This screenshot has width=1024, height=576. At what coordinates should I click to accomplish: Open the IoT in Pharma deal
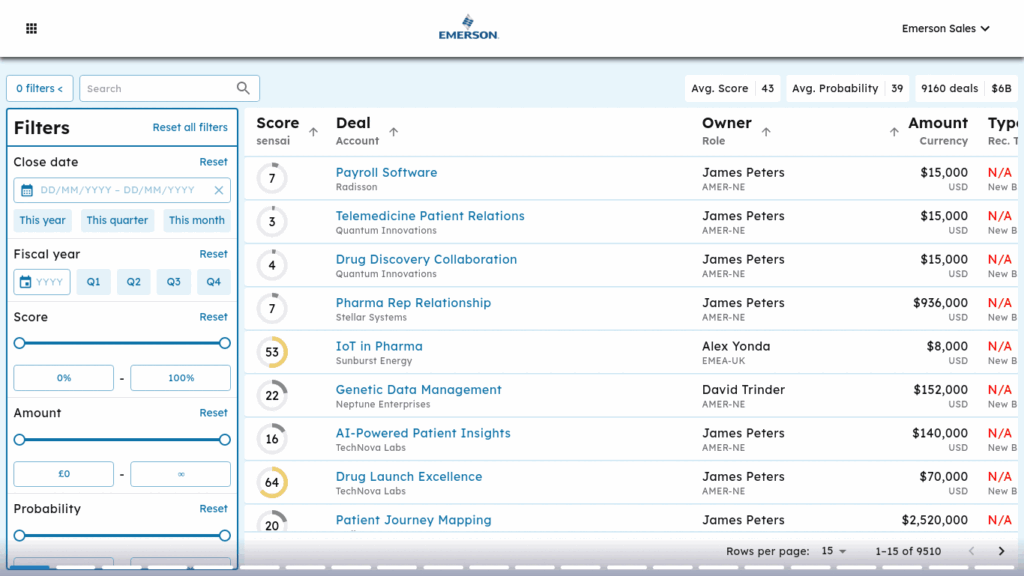click(x=379, y=346)
